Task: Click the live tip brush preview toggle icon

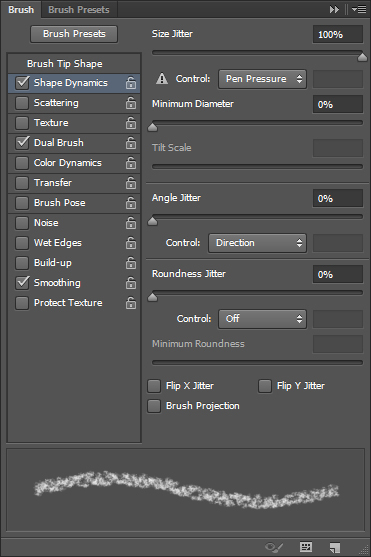Action: pos(274,547)
